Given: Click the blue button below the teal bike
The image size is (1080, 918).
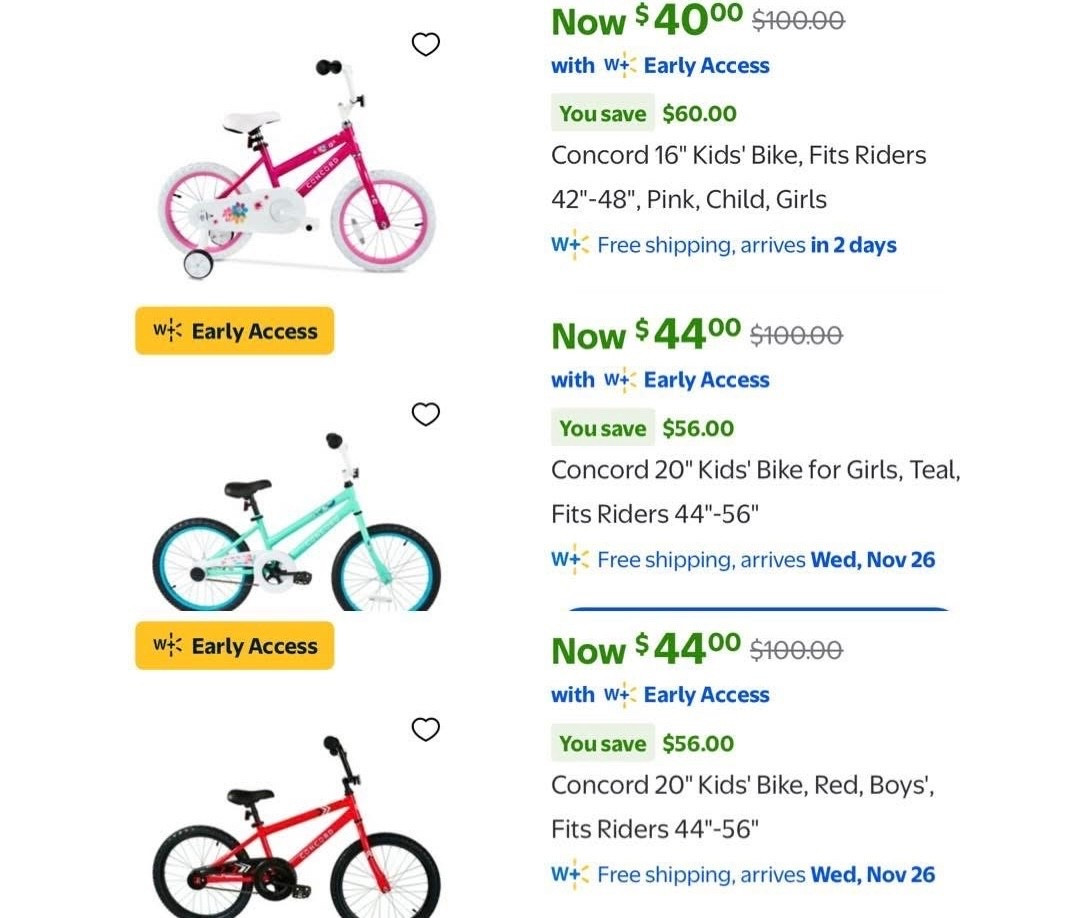Looking at the screenshot, I should (x=756, y=609).
